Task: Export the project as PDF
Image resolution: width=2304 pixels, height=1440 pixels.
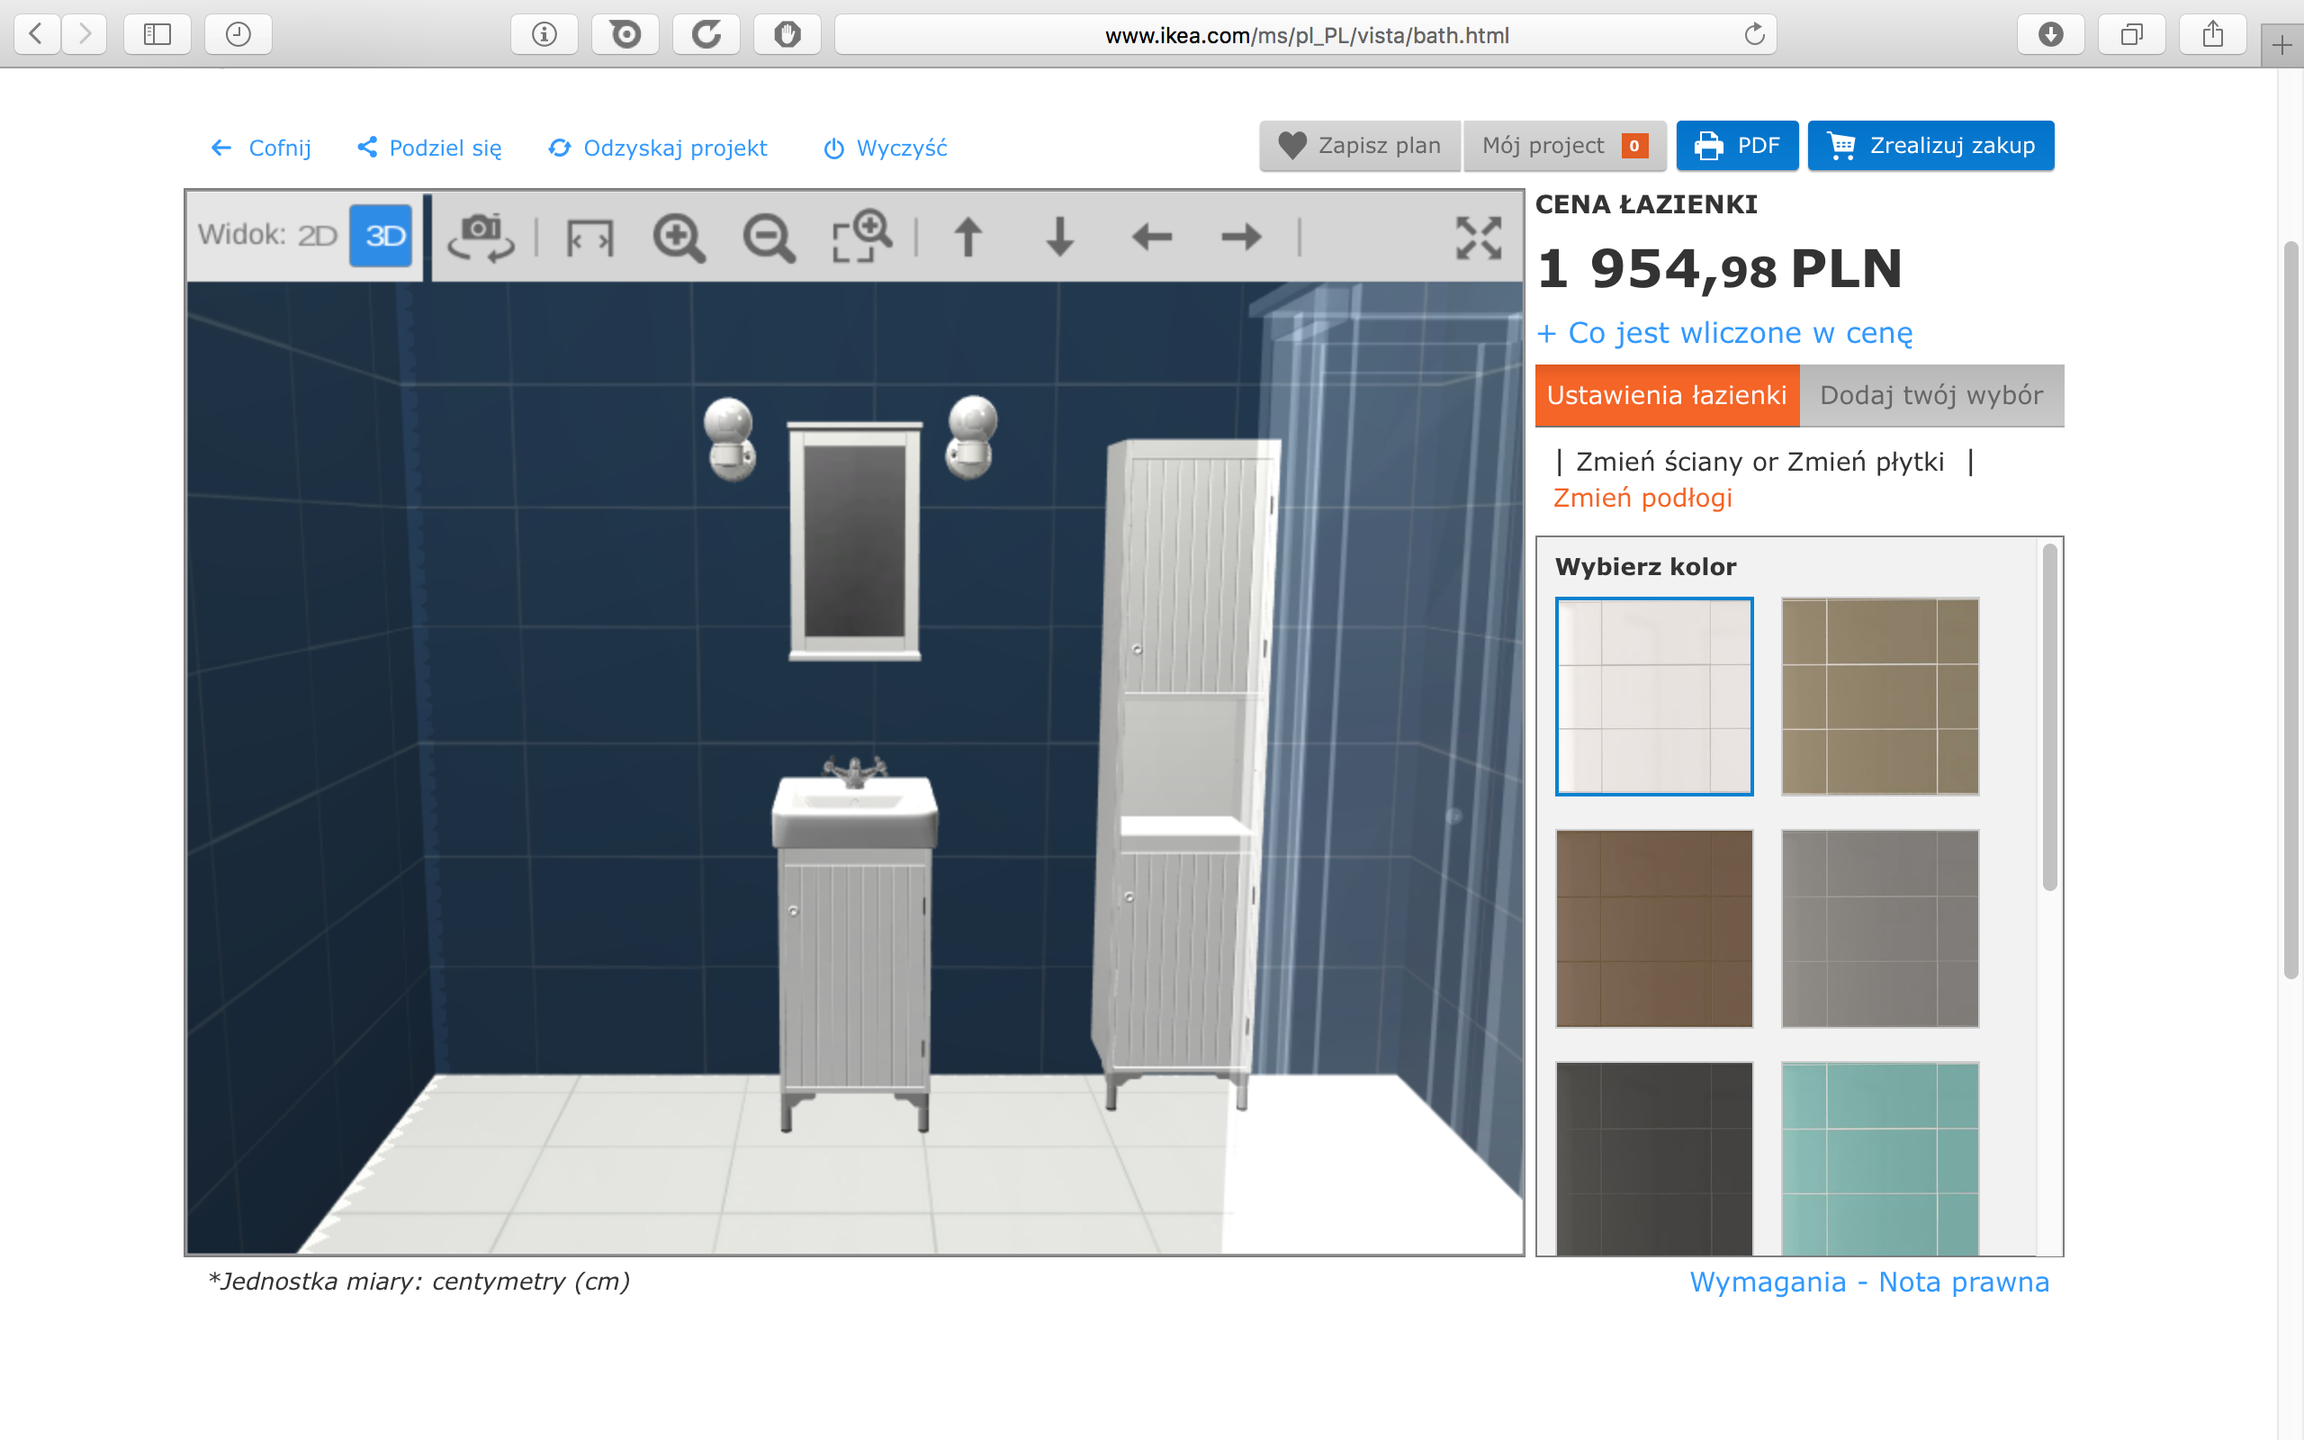Action: [1737, 145]
